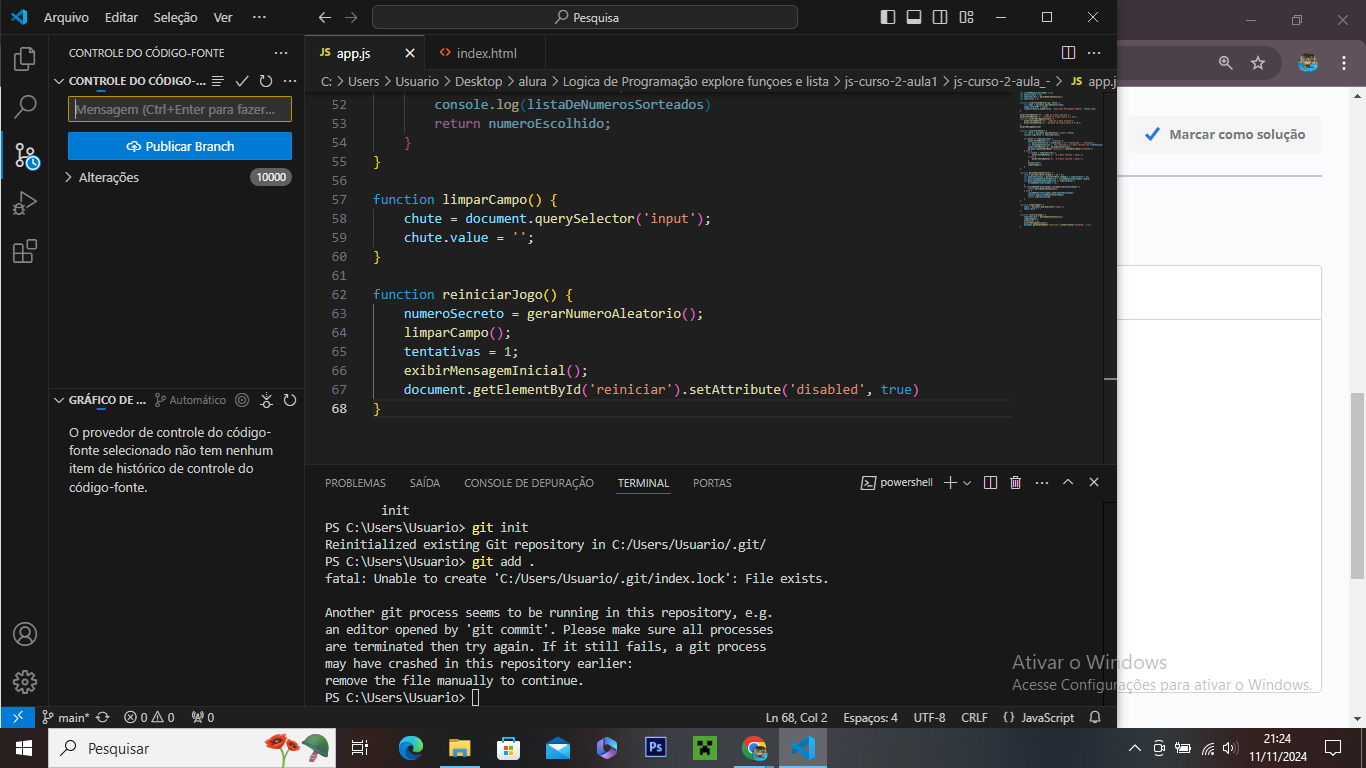
Task: Switch to the PROBLEMAS panel tab
Action: [x=355, y=483]
